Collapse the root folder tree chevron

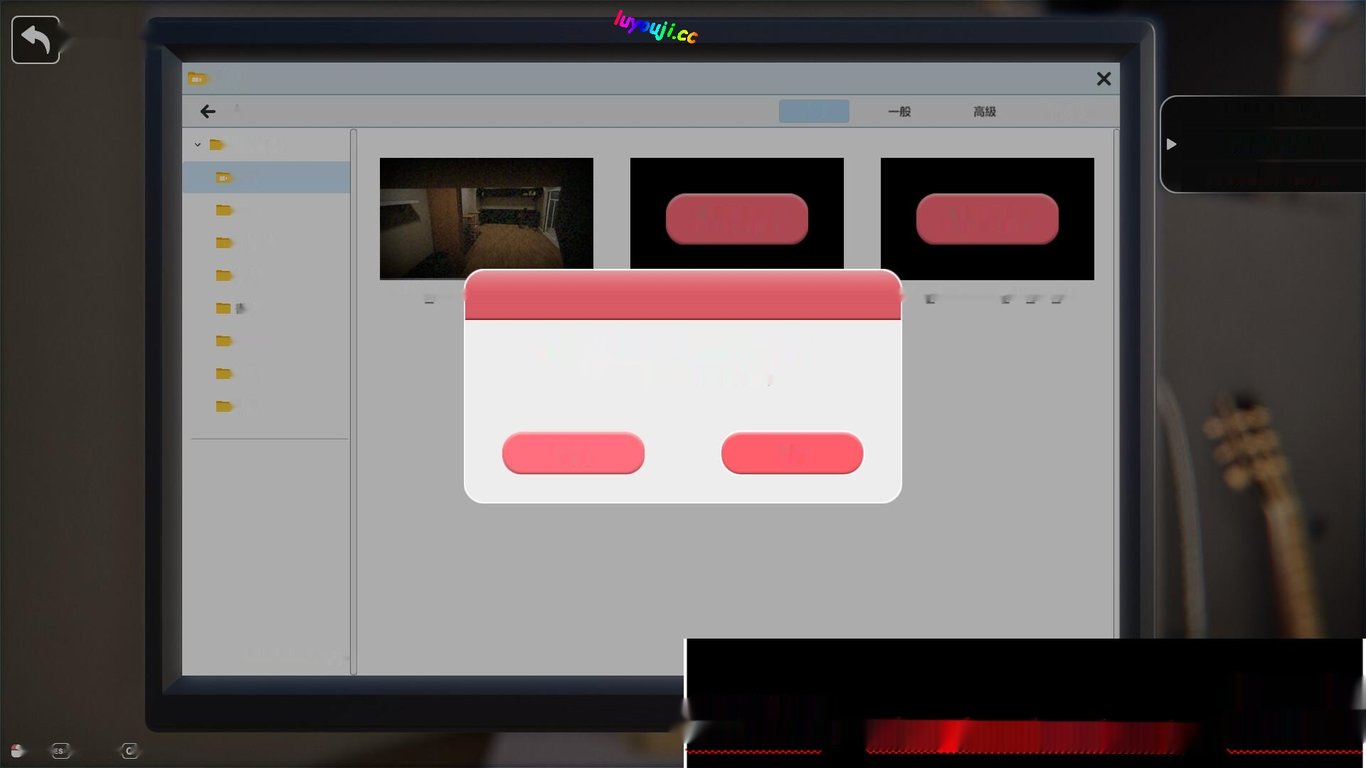197,145
